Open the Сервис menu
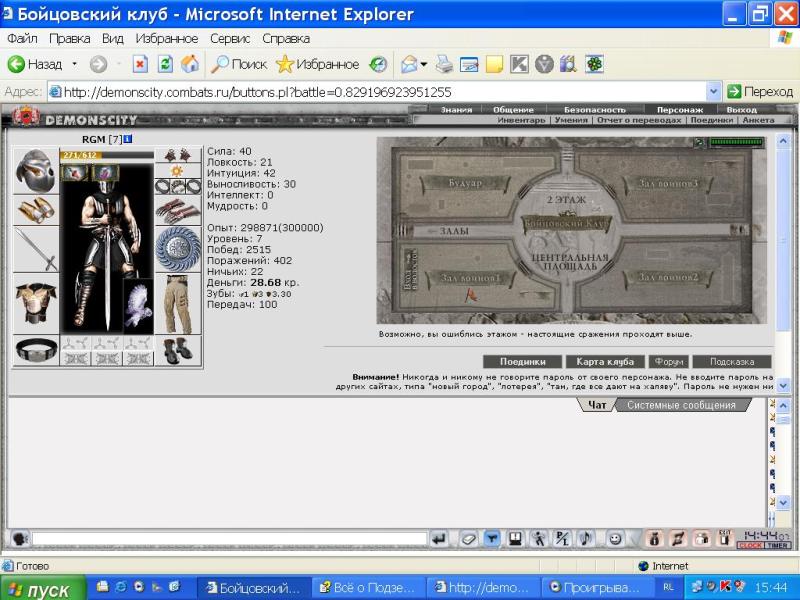Screen dimensions: 800x600 (x=230, y=38)
